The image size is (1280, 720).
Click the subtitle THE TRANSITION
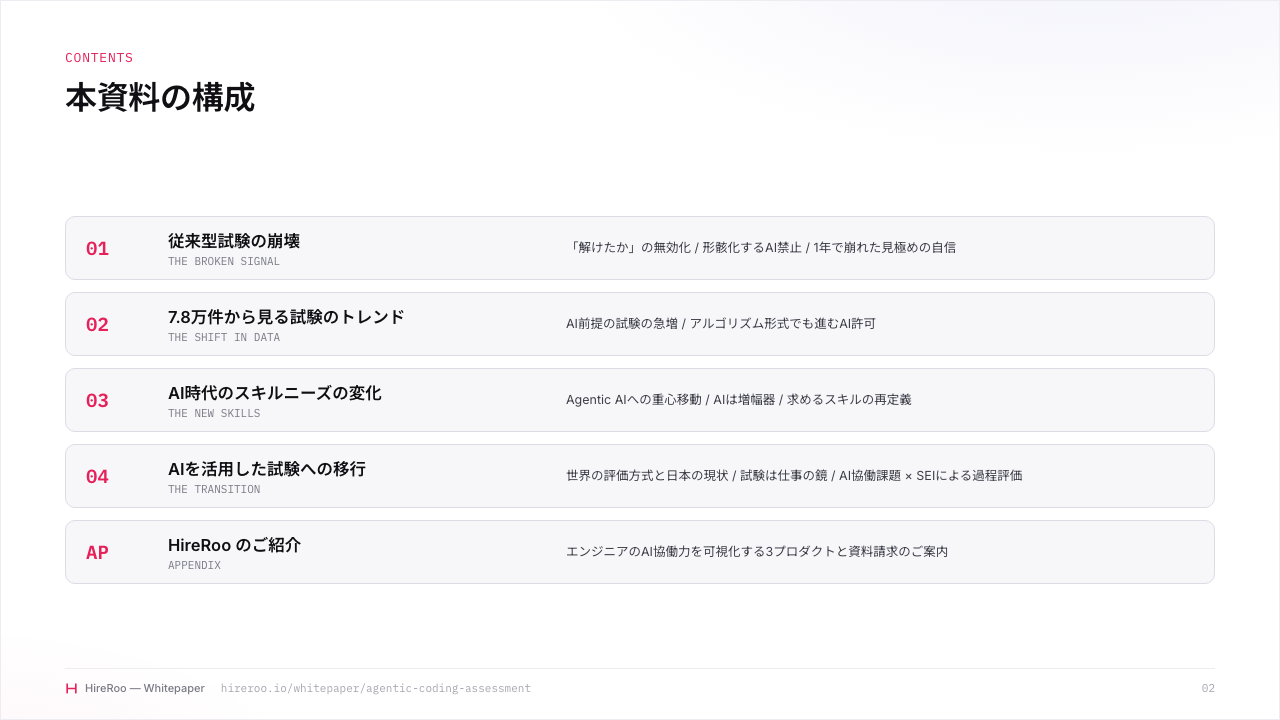coord(214,490)
